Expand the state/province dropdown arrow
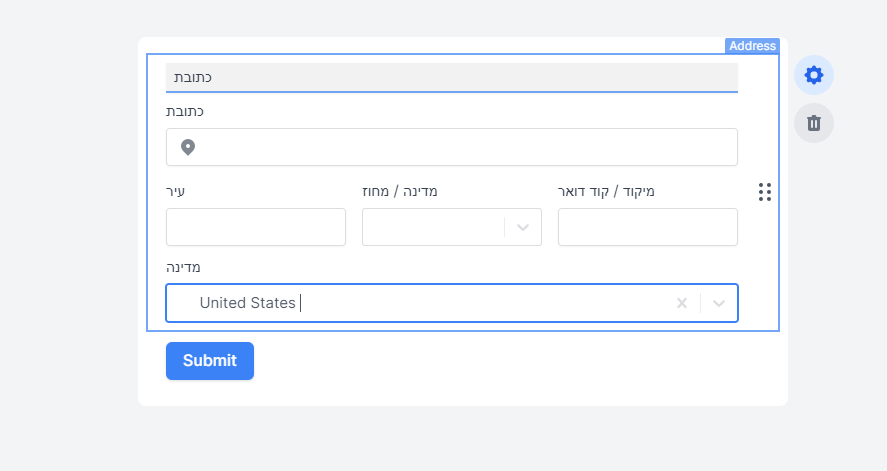The height and width of the screenshot is (471, 887). pos(523,227)
